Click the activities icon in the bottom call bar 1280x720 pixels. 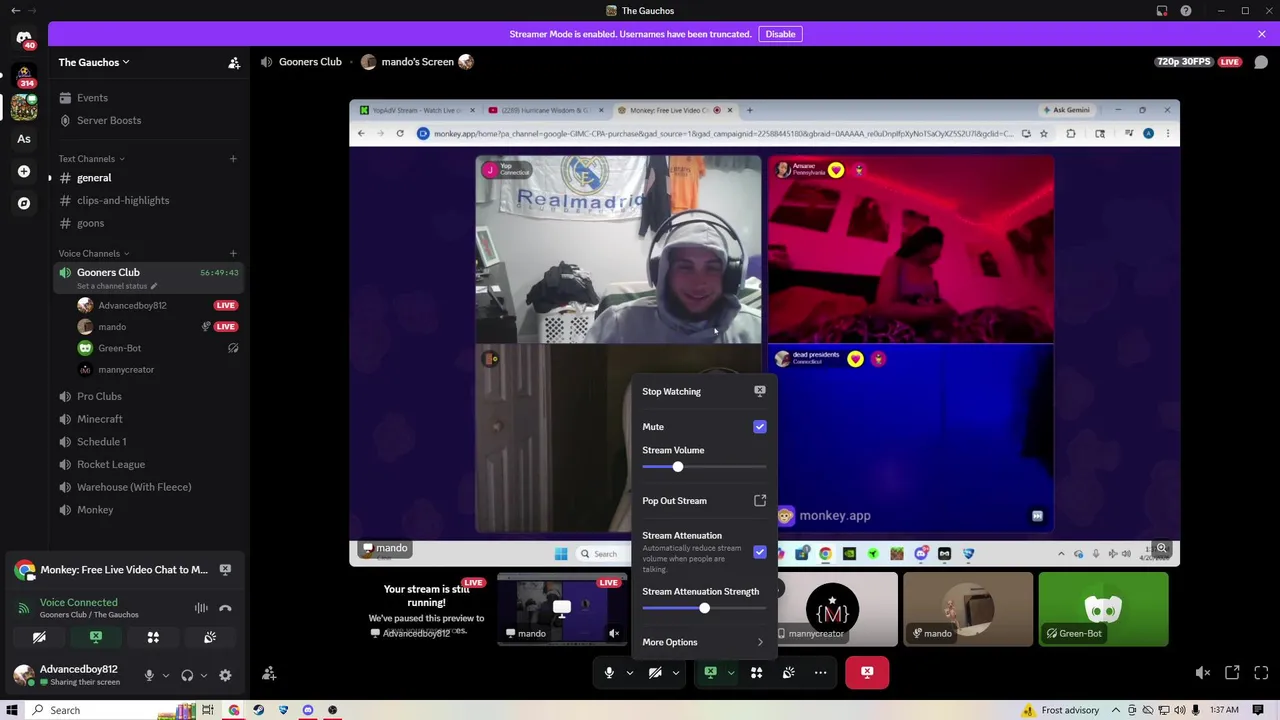point(756,673)
